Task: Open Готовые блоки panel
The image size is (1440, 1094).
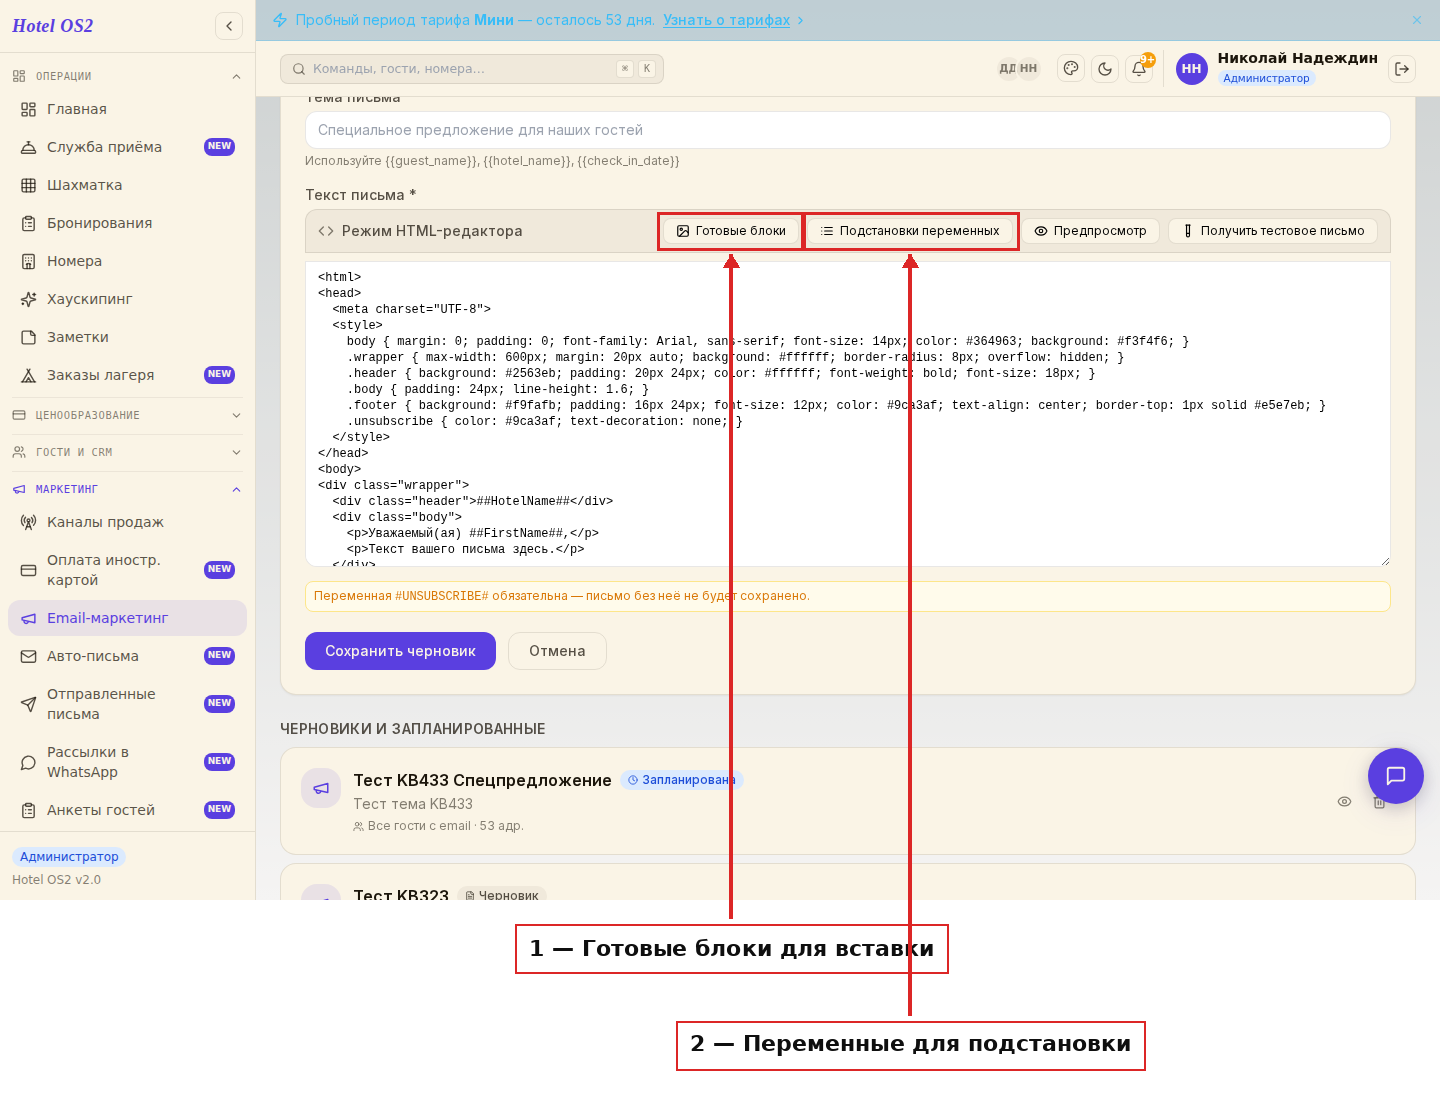Action: [731, 231]
